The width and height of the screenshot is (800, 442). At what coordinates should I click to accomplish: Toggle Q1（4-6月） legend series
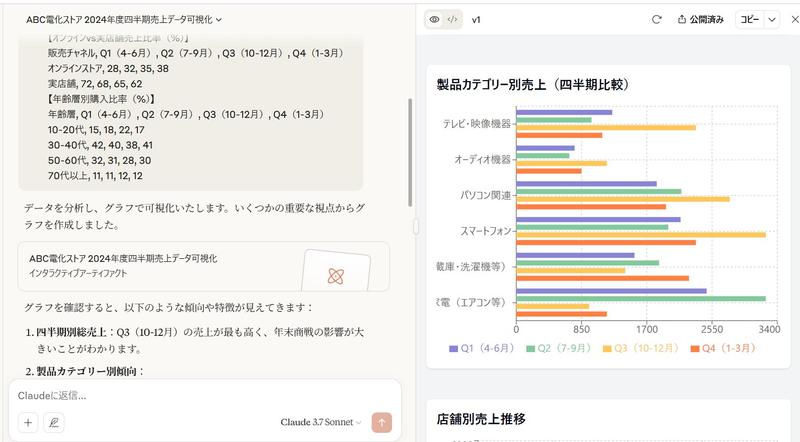[481, 348]
